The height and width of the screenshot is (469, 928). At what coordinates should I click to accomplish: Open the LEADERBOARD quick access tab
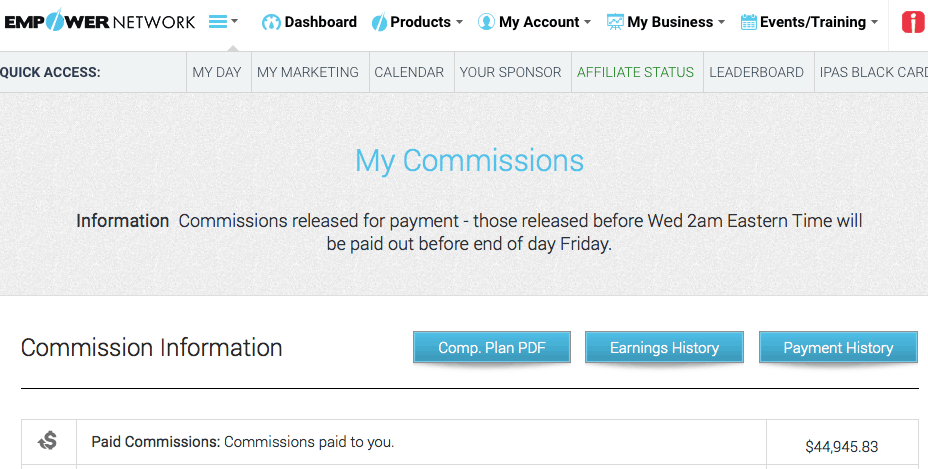pyautogui.click(x=756, y=72)
